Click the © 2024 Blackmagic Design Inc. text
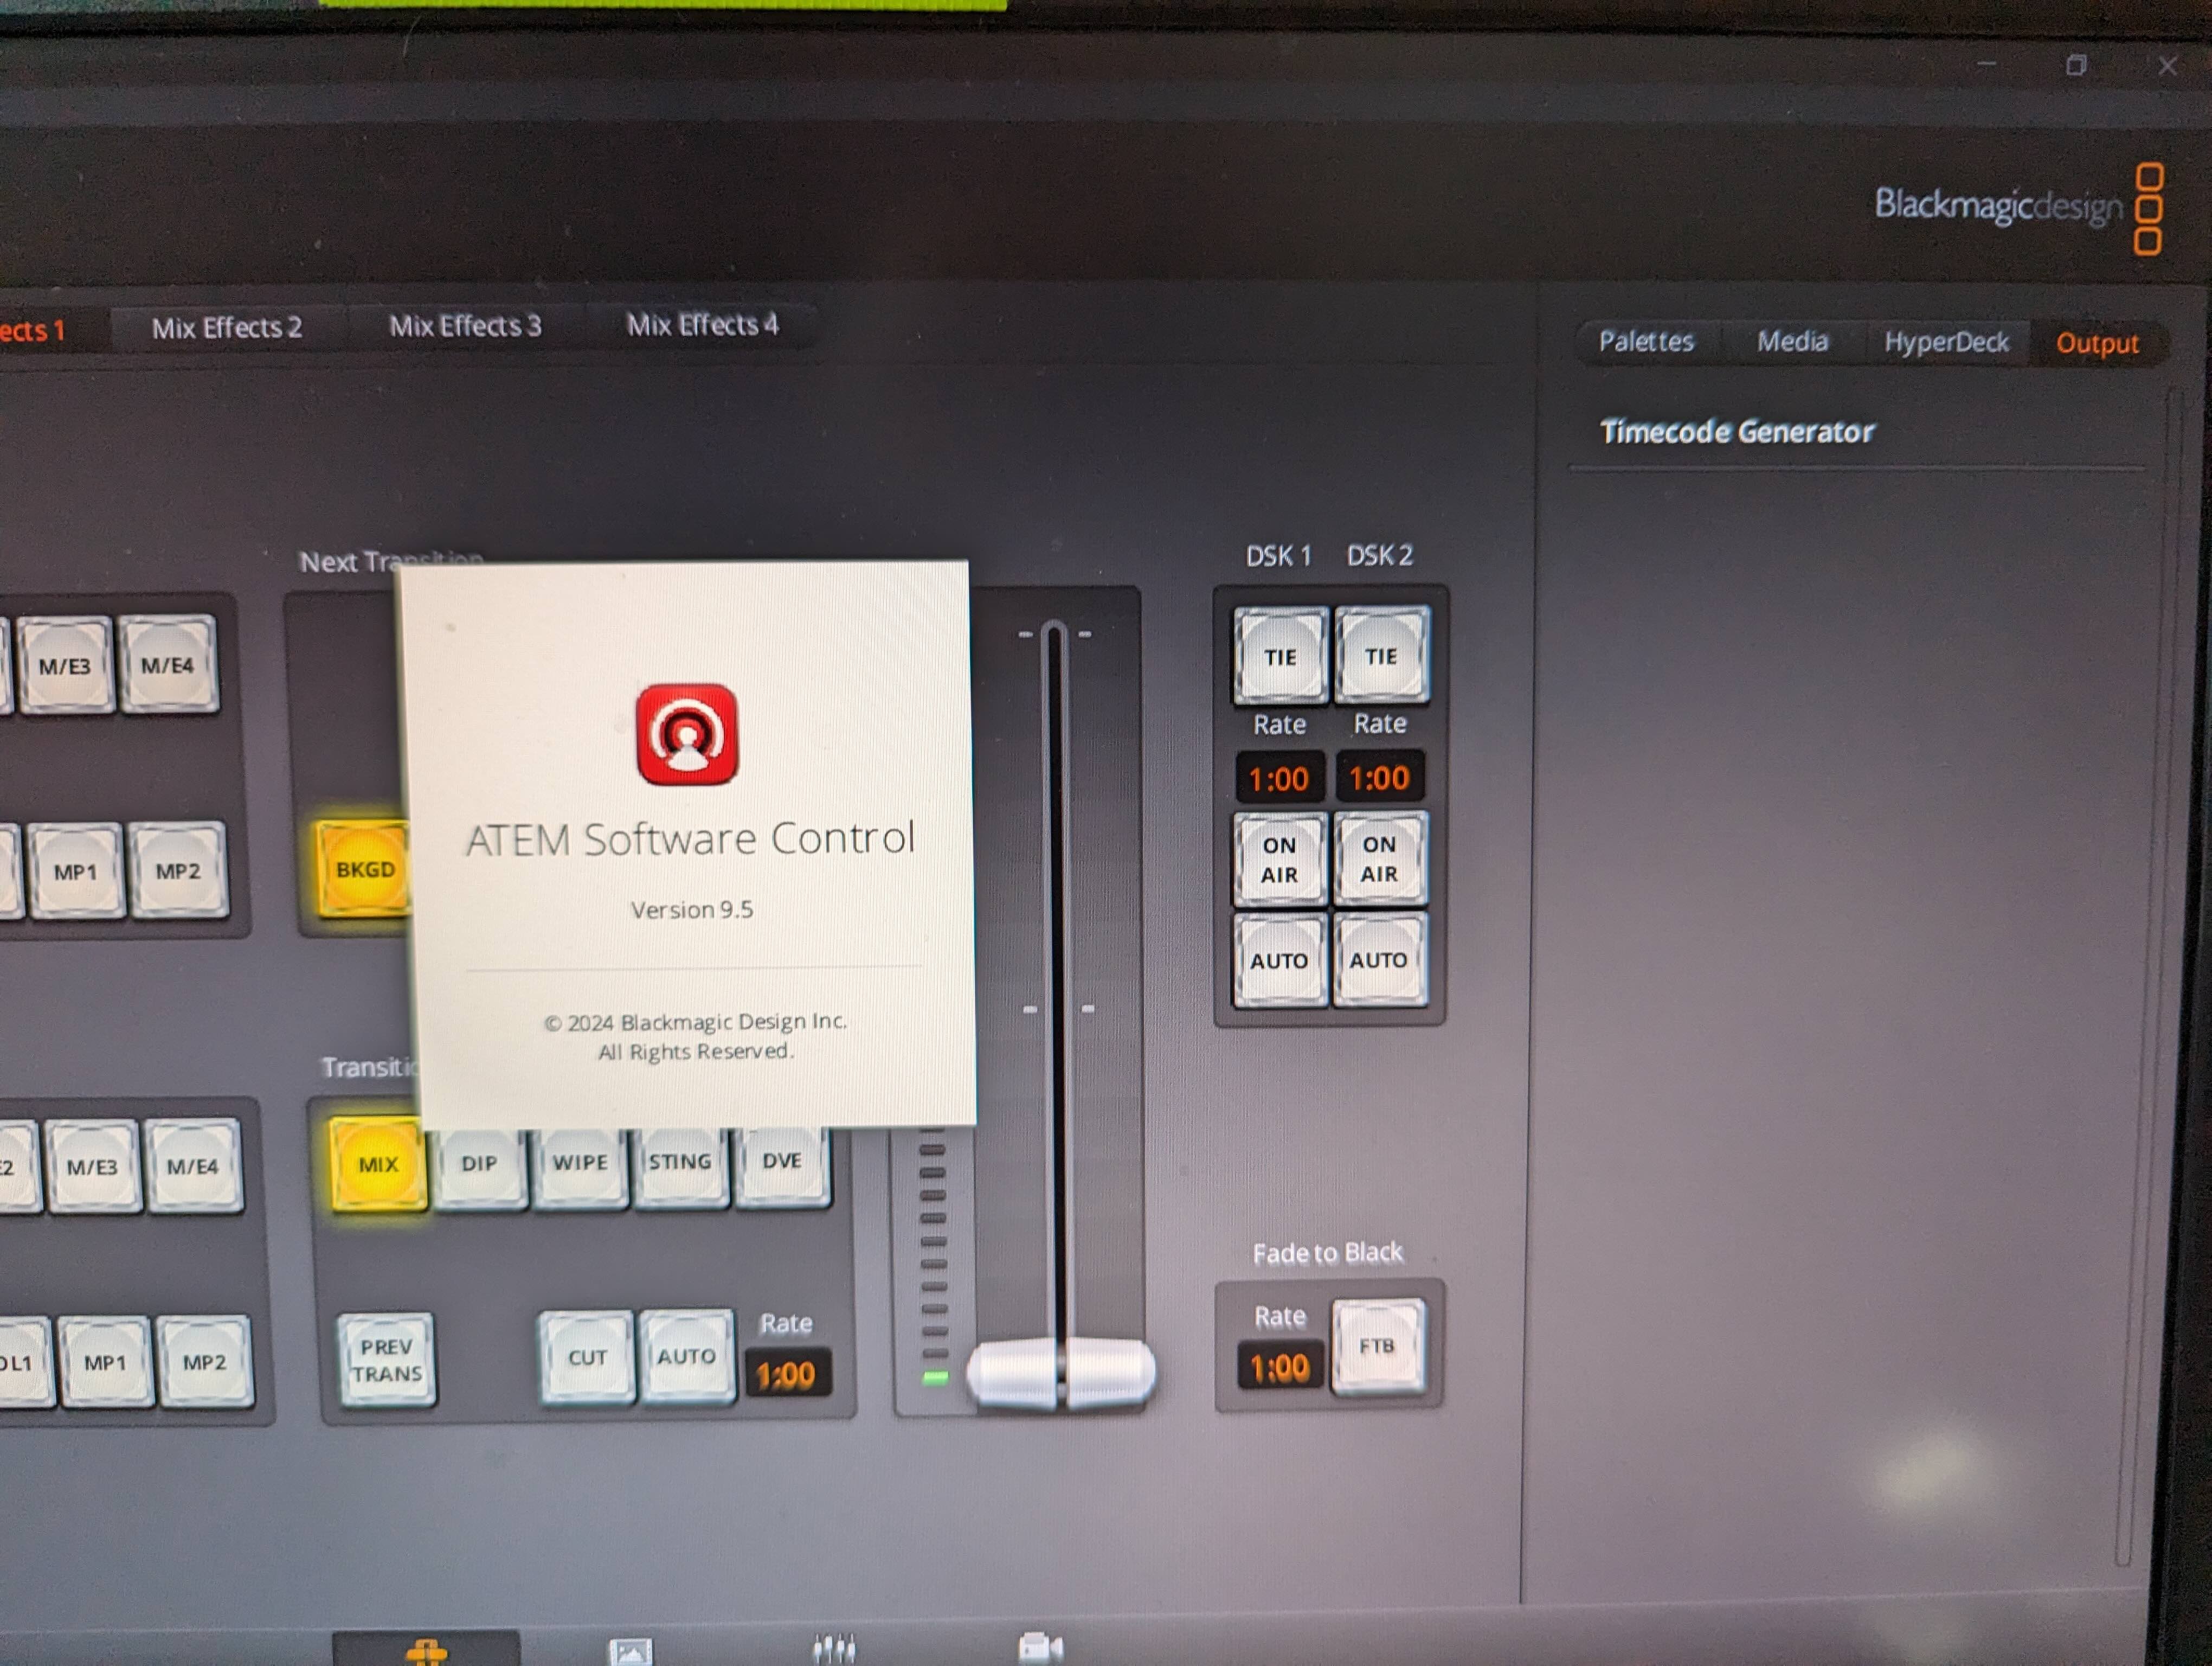 pos(696,1022)
